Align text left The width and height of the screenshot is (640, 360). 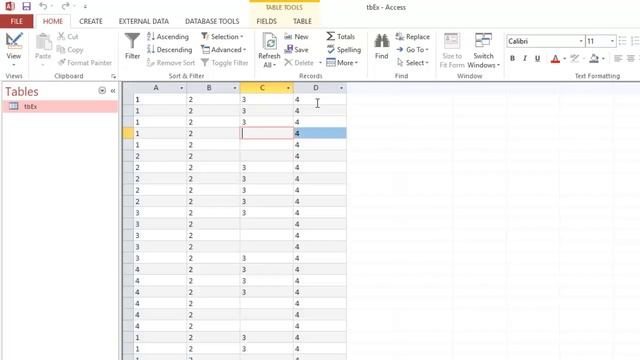click(618, 58)
